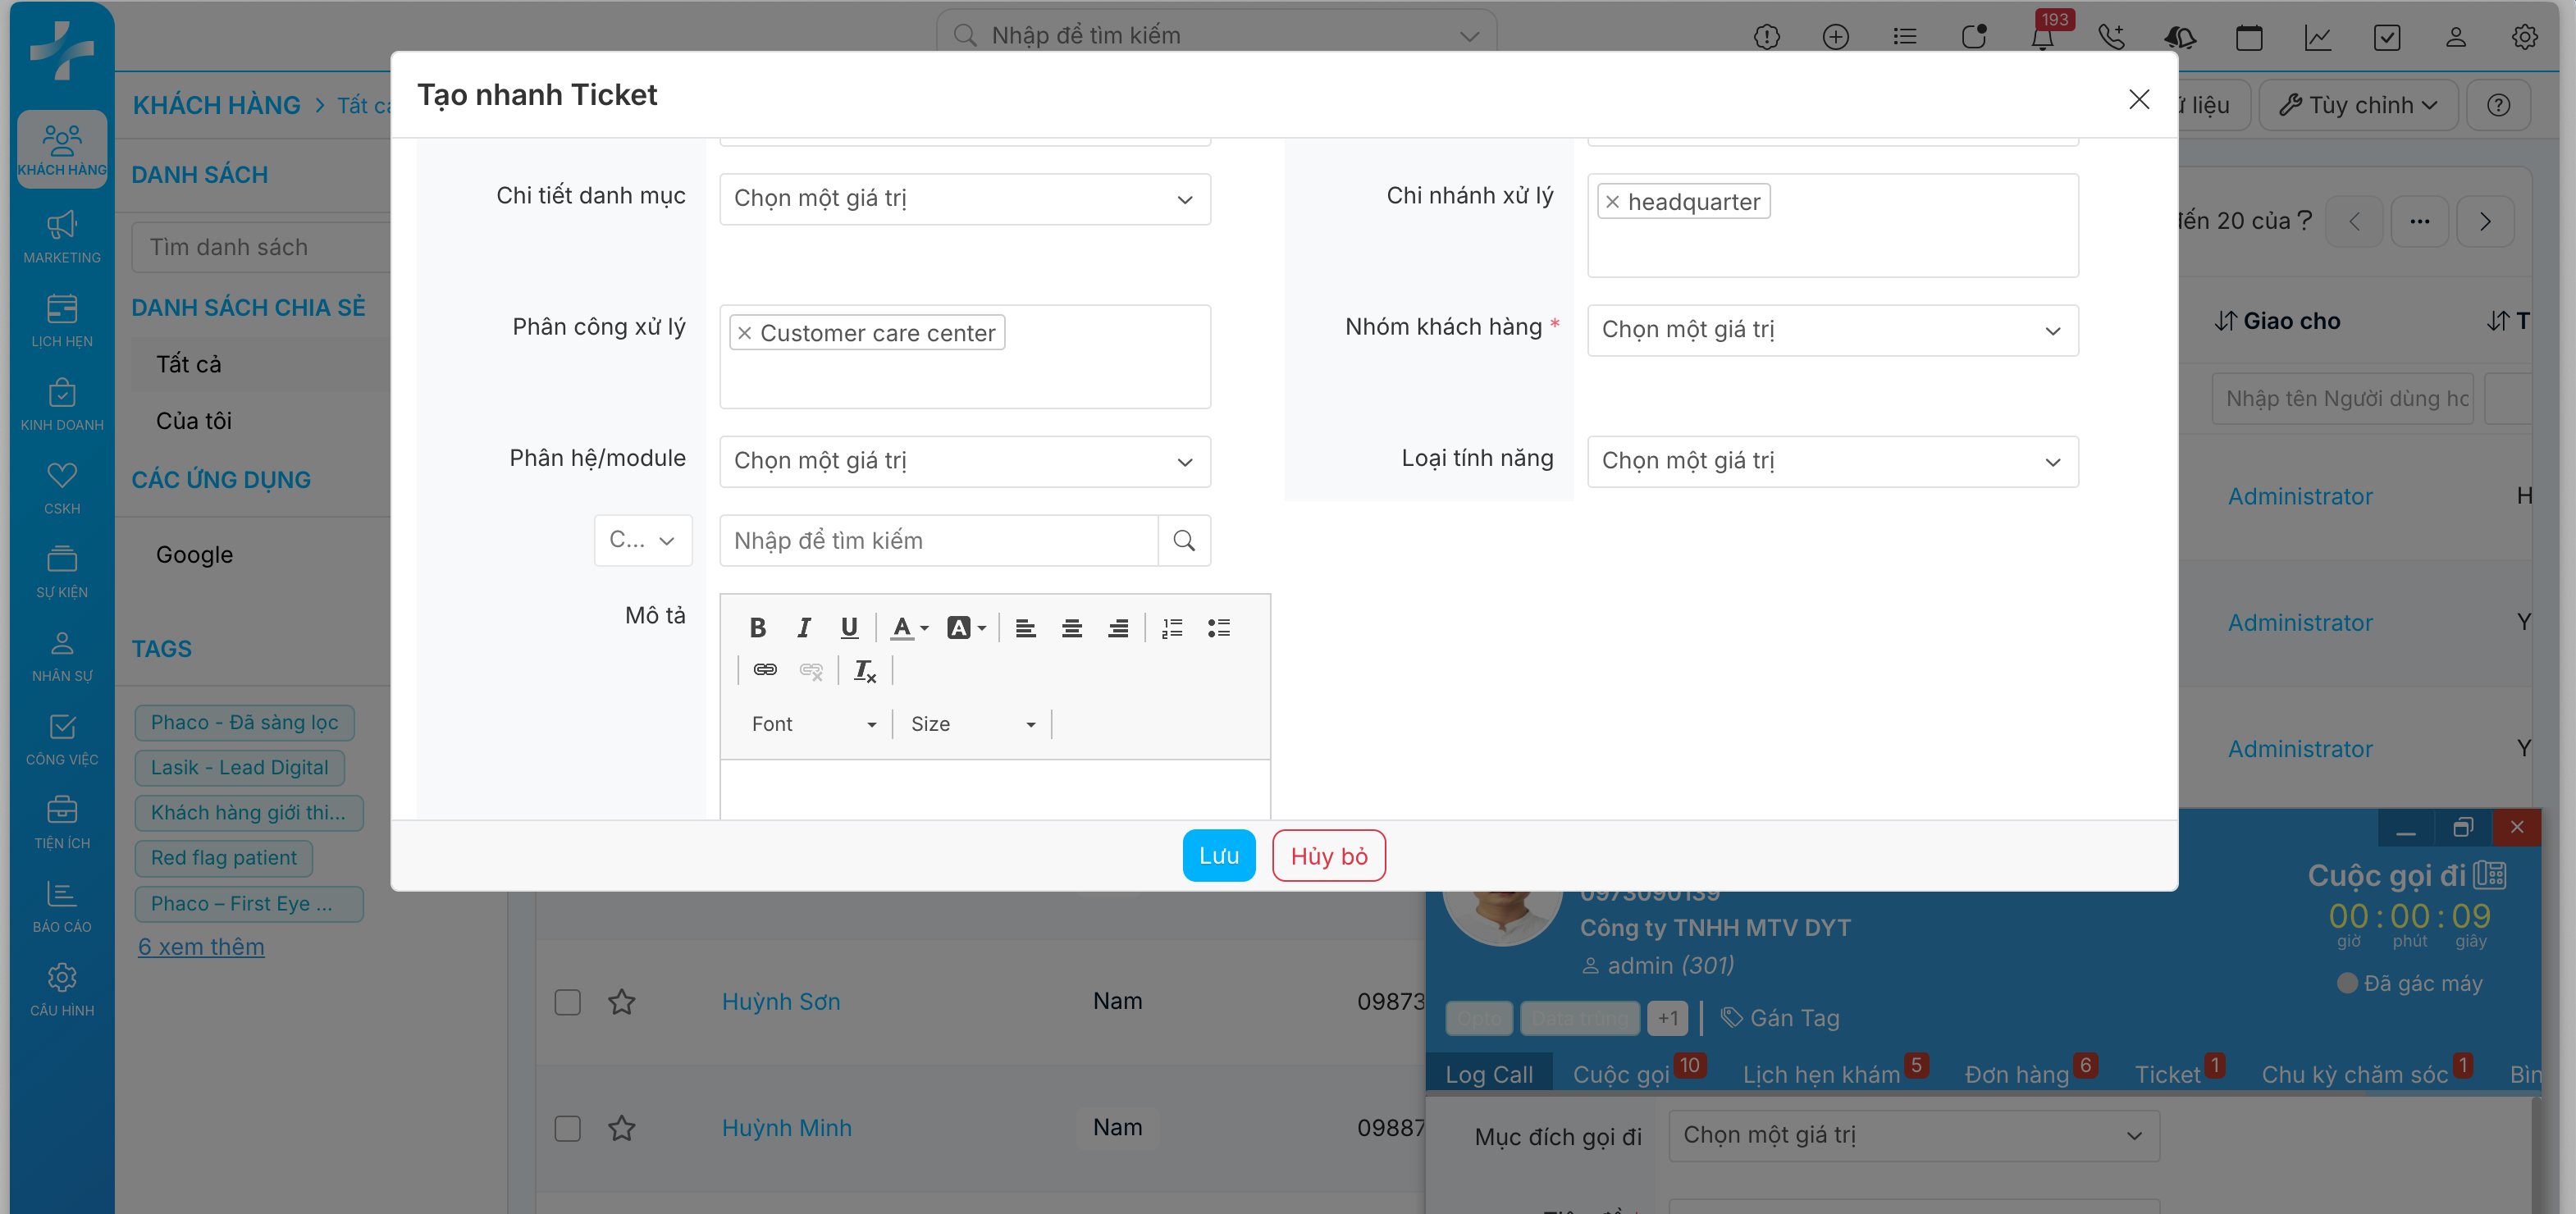This screenshot has width=2576, height=1214.
Task: Click the underline formatting icon
Action: coord(849,628)
